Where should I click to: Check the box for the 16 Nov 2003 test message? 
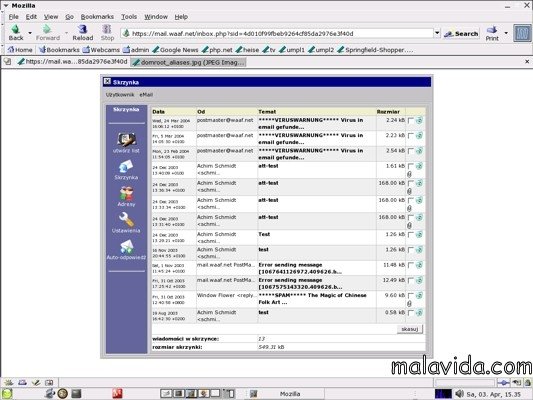411,250
